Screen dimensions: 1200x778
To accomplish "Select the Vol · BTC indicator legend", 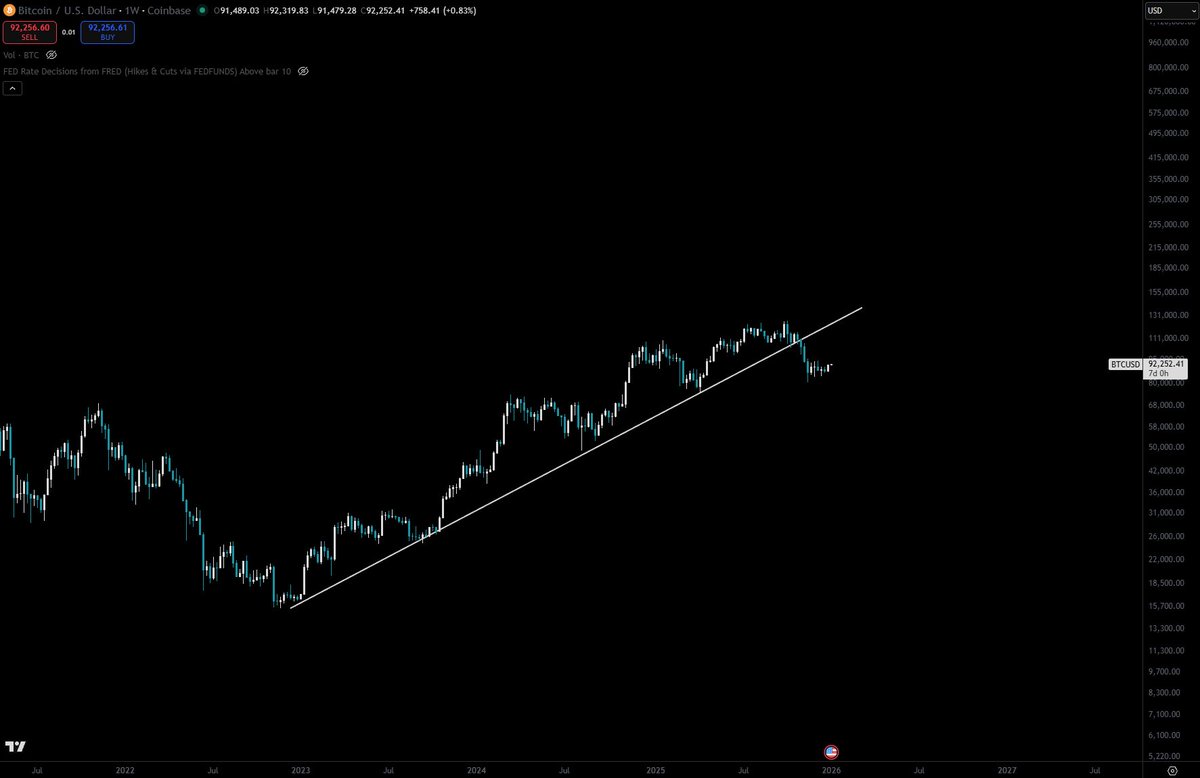I will coord(22,54).
